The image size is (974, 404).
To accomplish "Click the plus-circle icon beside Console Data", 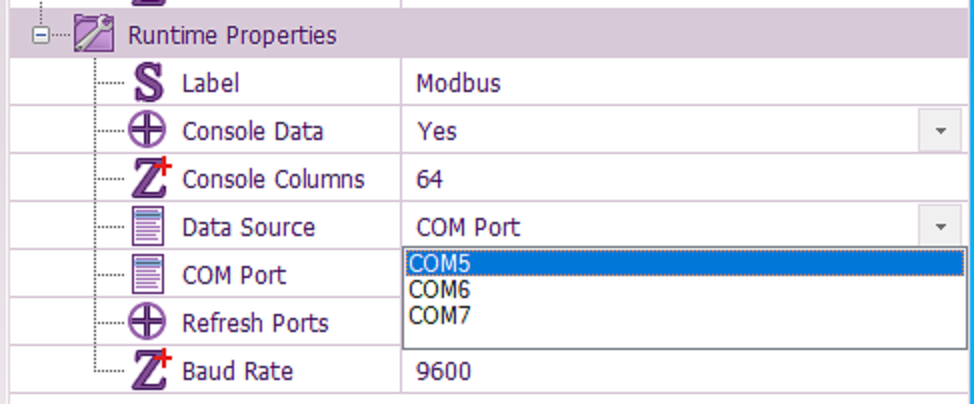I will (148, 131).
